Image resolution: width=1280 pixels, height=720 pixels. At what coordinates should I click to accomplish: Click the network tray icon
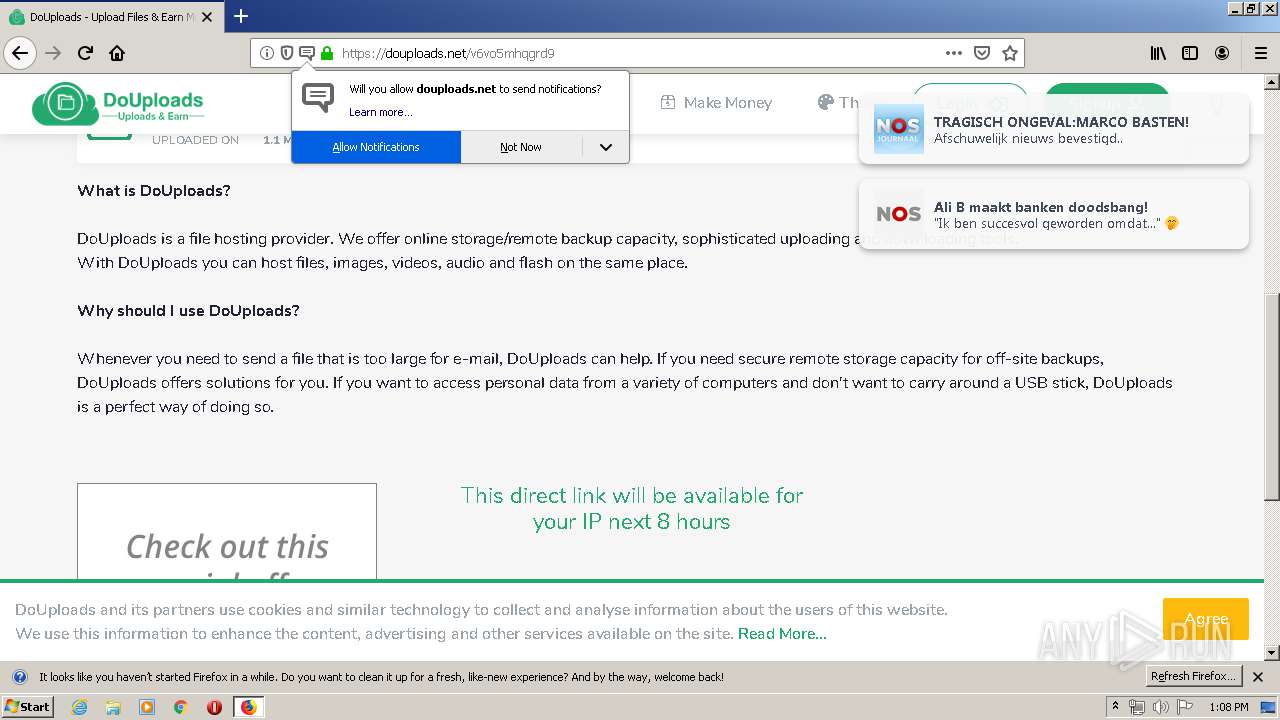1137,707
